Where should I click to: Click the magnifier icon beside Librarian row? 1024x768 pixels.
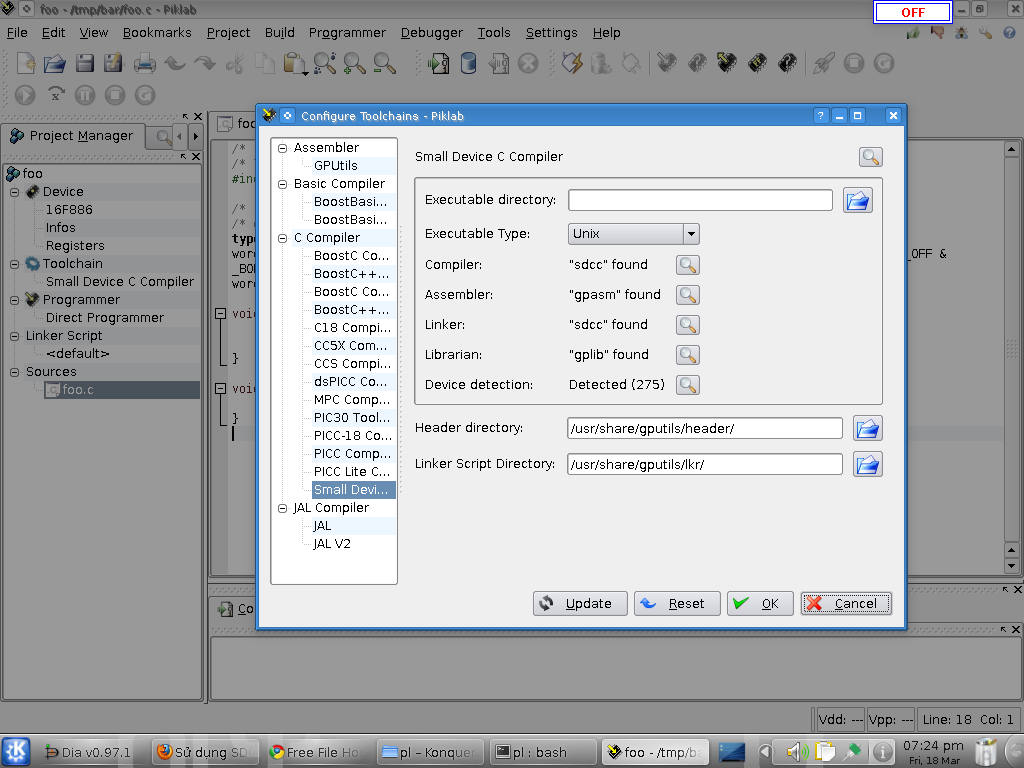[x=687, y=355]
